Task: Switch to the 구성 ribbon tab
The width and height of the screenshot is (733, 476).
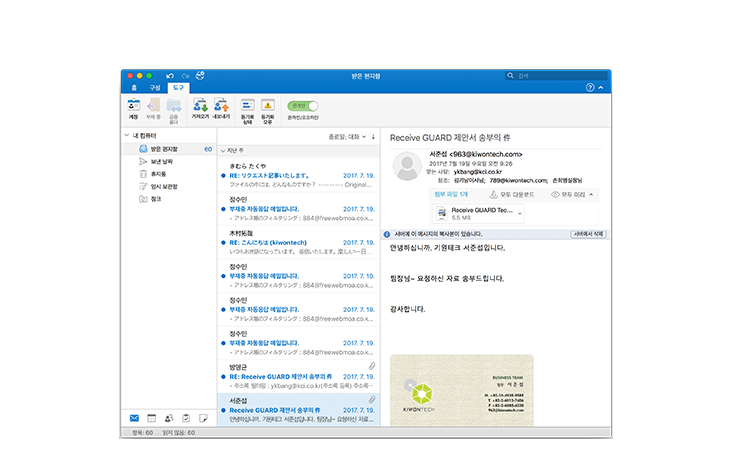Action: (x=155, y=88)
